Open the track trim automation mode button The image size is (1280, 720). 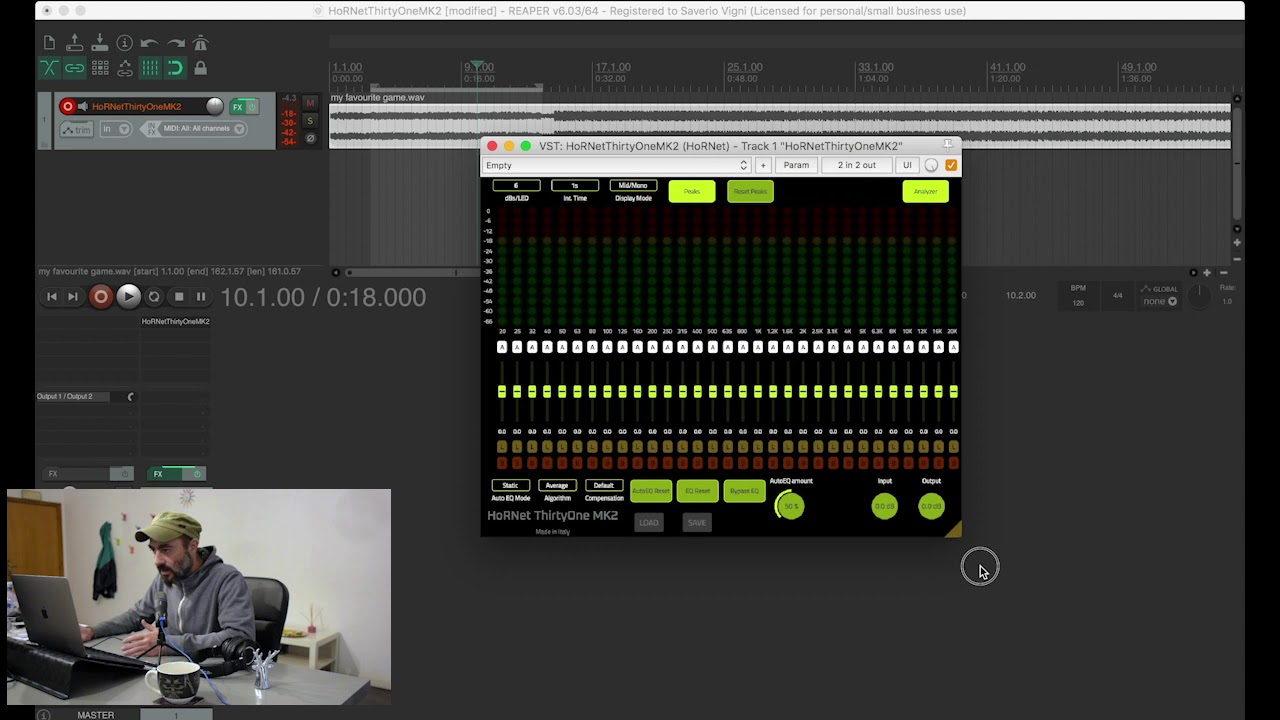pyautogui.click(x=77, y=129)
